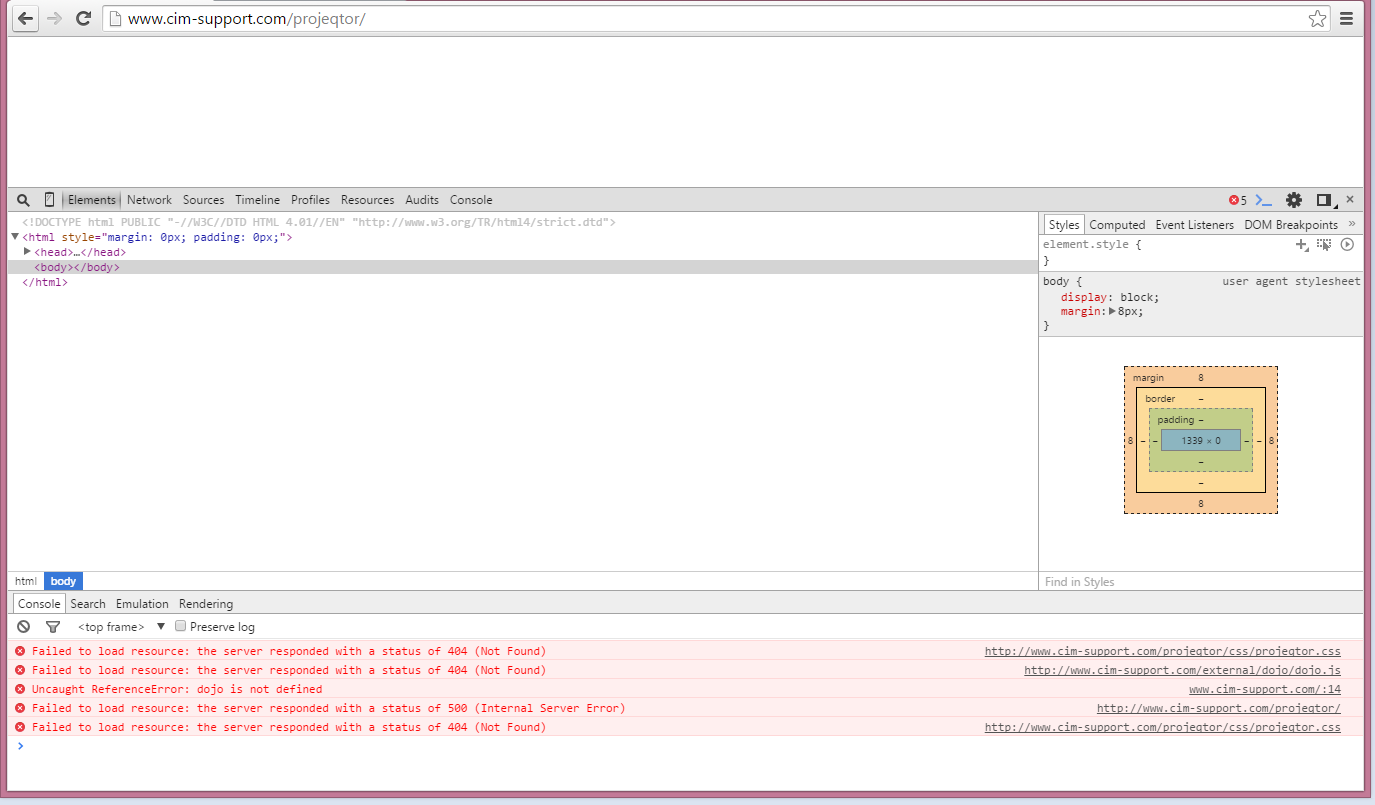Click the Find in Styles field
1375x805 pixels.
pos(1200,582)
